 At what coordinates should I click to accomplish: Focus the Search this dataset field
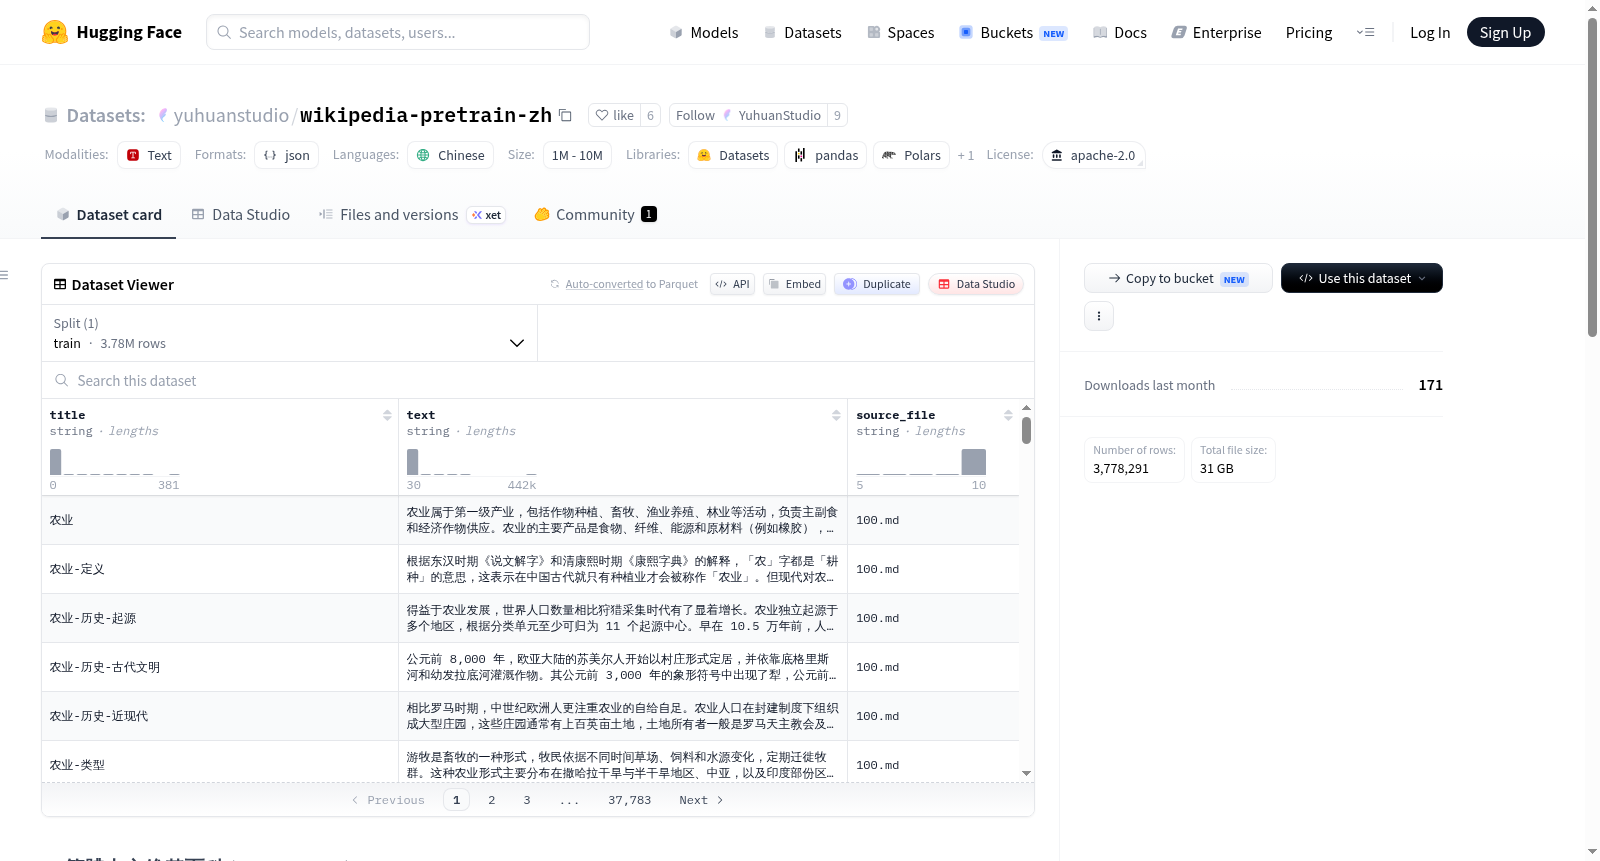click(538, 380)
